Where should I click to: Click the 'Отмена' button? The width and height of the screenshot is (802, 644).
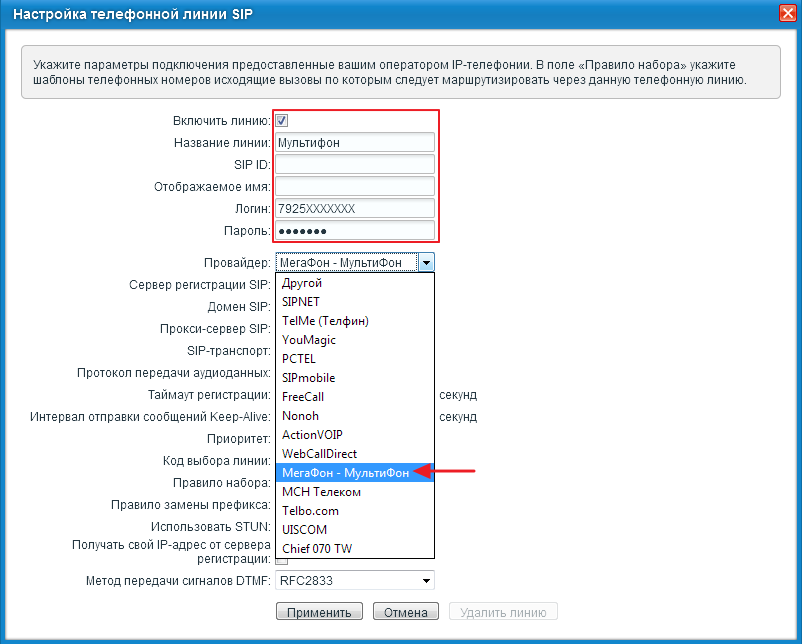coord(406,612)
